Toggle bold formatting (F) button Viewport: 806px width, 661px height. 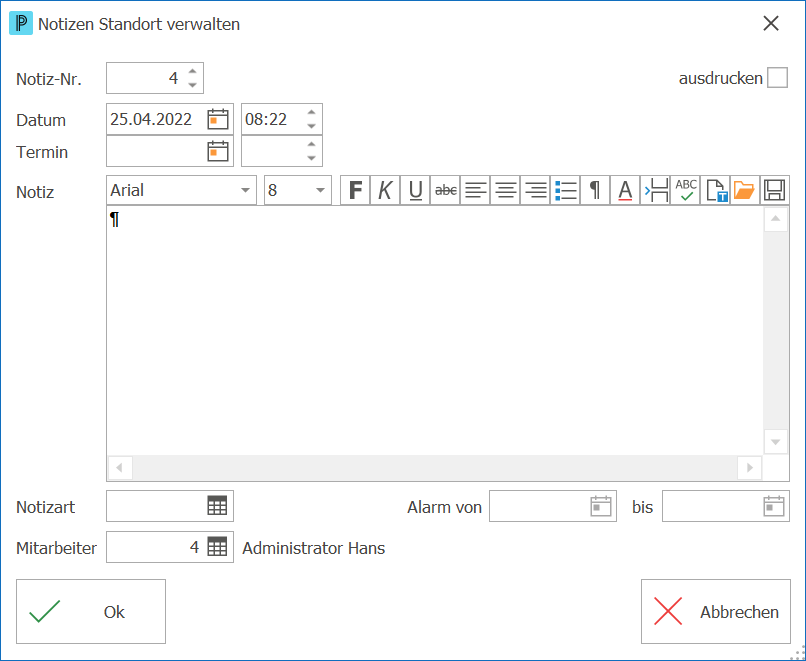click(x=355, y=190)
